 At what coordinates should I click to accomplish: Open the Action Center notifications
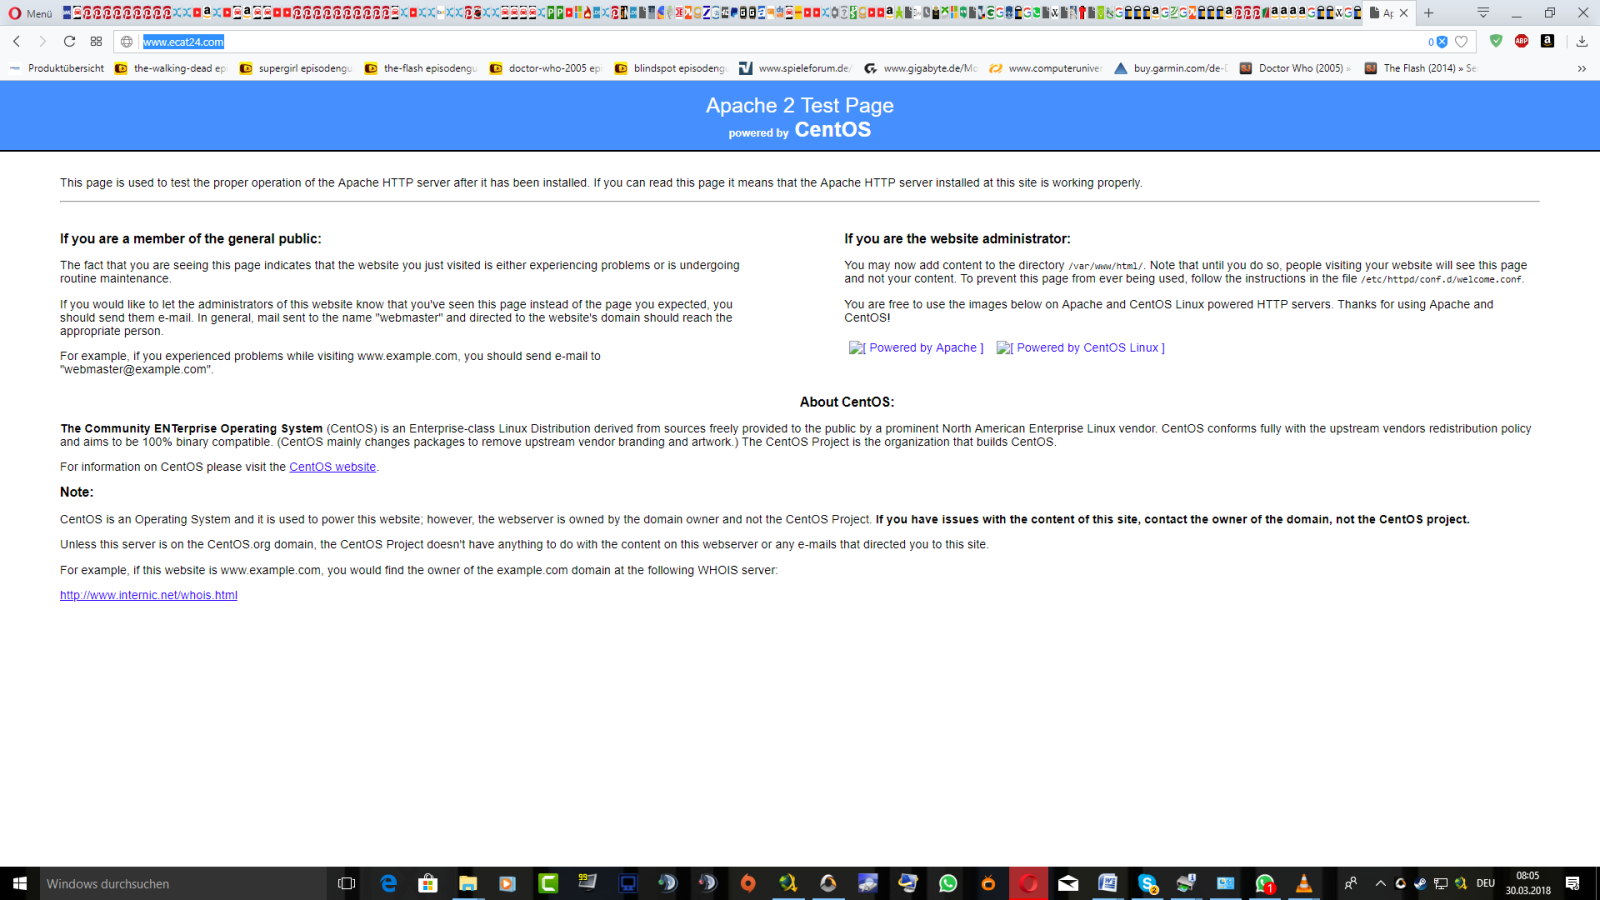pos(1573,883)
